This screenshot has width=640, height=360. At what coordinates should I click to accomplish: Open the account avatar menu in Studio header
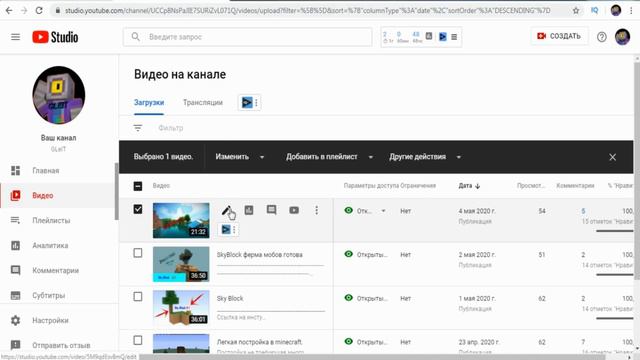click(622, 37)
